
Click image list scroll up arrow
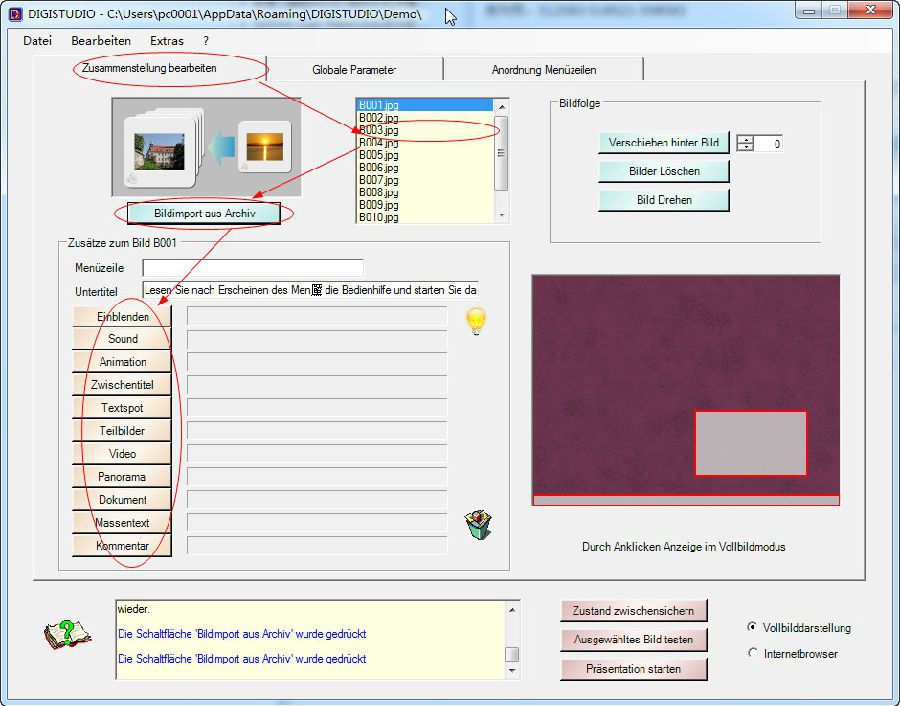[x=502, y=106]
